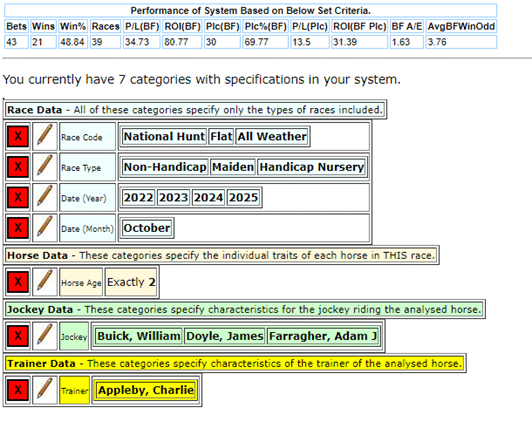Click the Bets value 43
Image resolution: width=532 pixels, height=421 pixels.
click(x=16, y=42)
